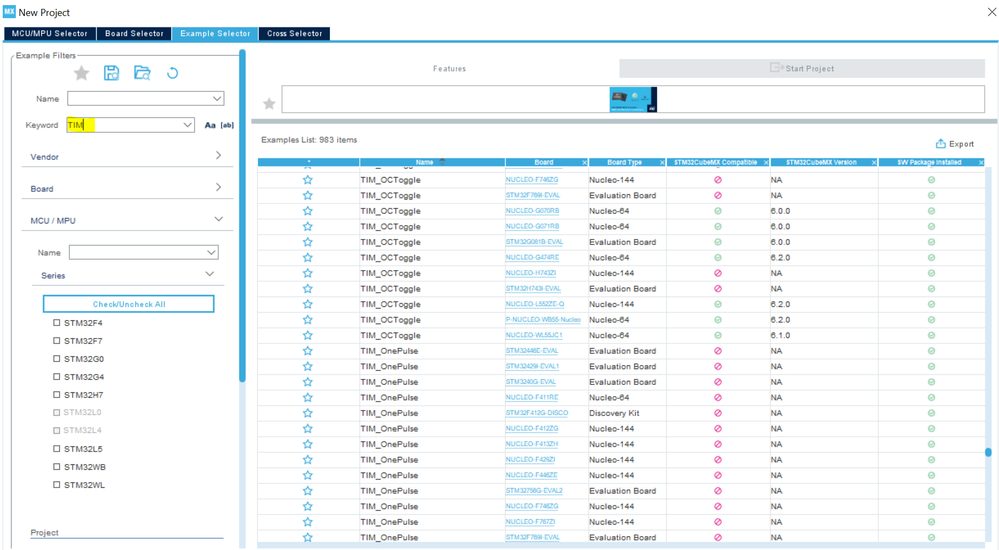This screenshot has width=999, height=550.
Task: Switch to Board Selector tab
Action: (x=134, y=33)
